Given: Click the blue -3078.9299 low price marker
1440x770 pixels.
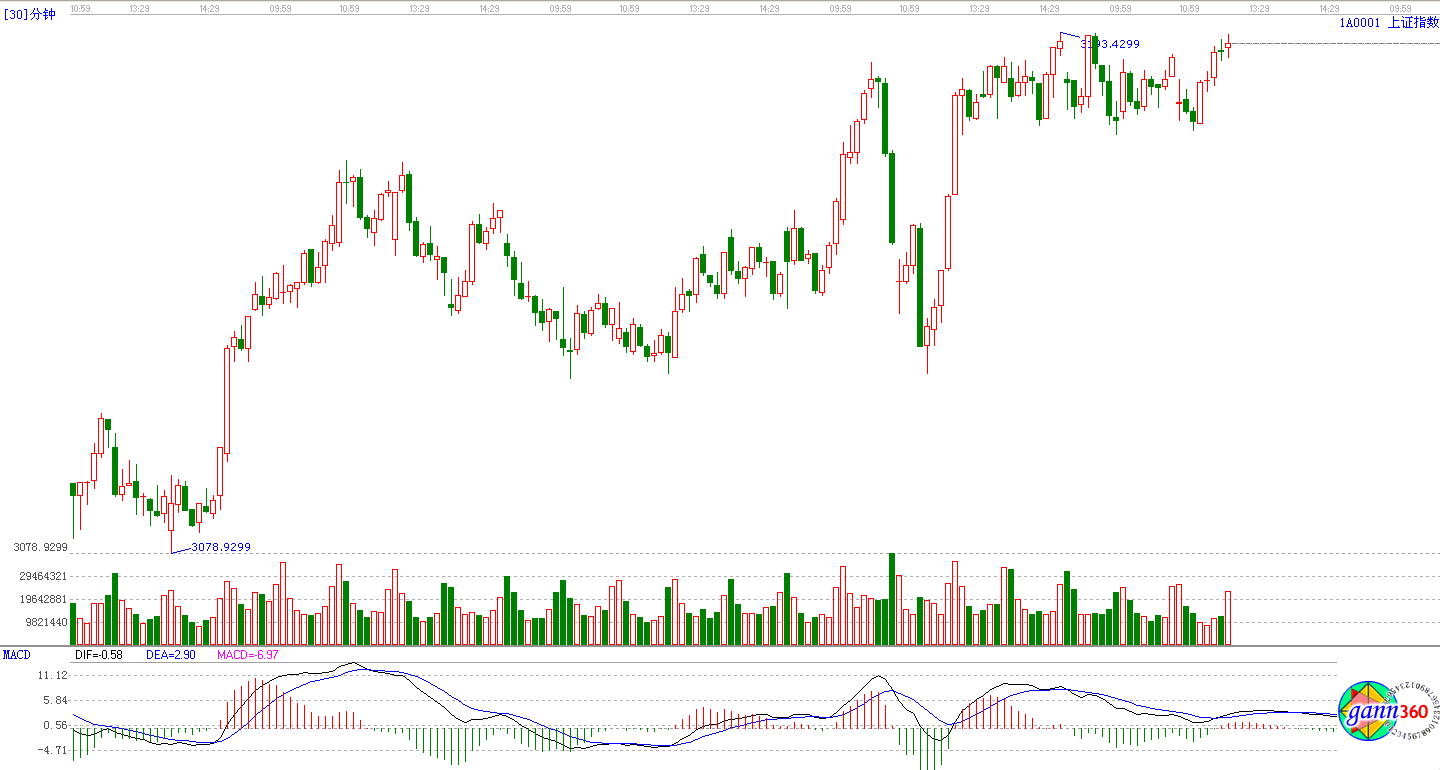Looking at the screenshot, I should (220, 547).
